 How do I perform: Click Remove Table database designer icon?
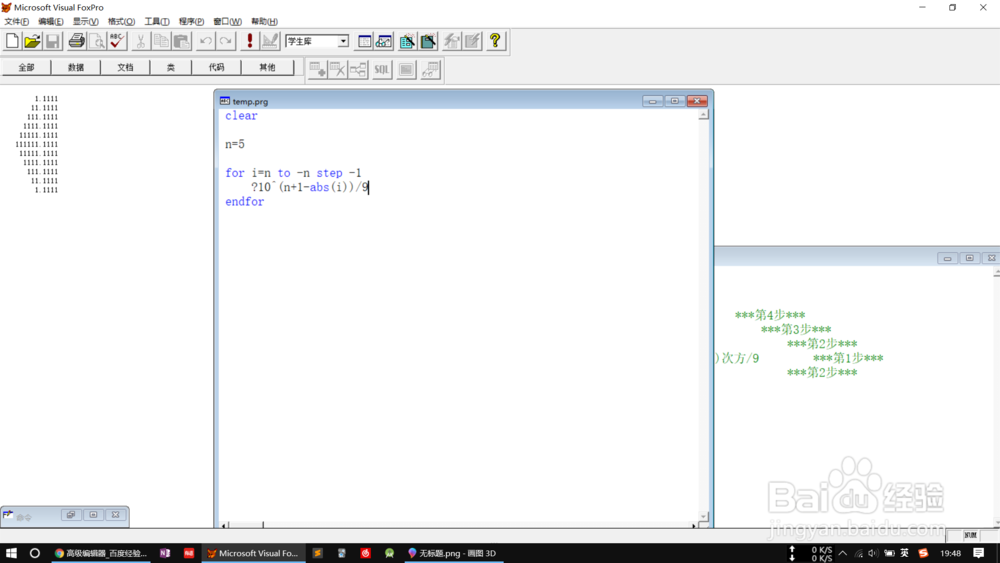337,69
